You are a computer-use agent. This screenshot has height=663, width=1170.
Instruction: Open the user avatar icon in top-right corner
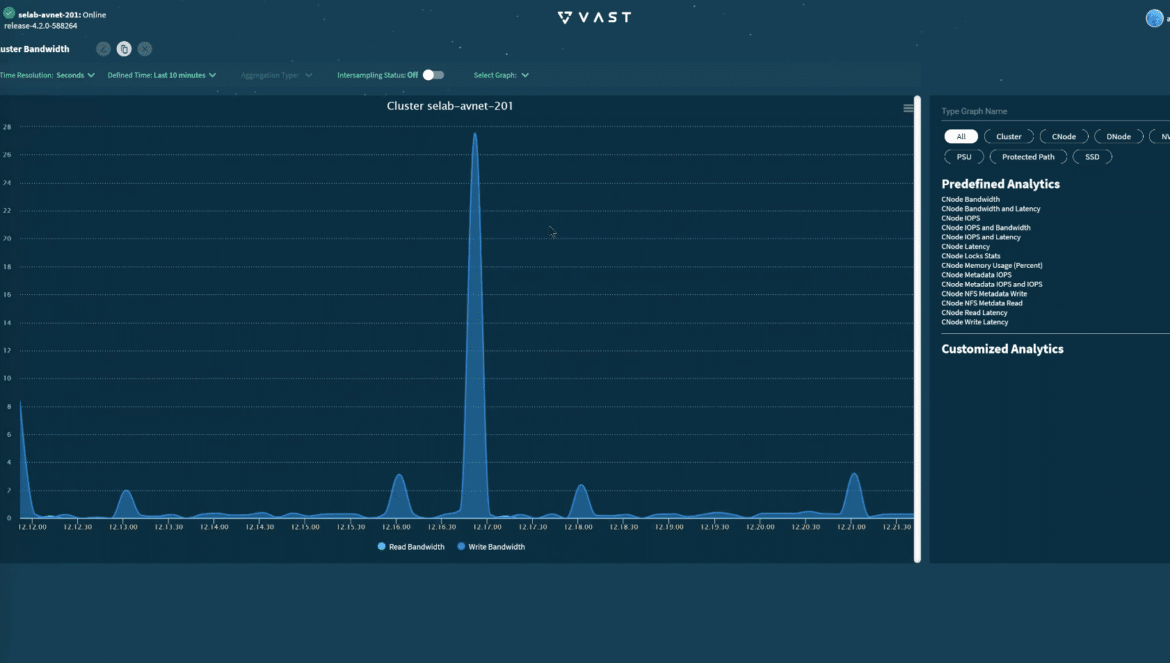[1154, 19]
